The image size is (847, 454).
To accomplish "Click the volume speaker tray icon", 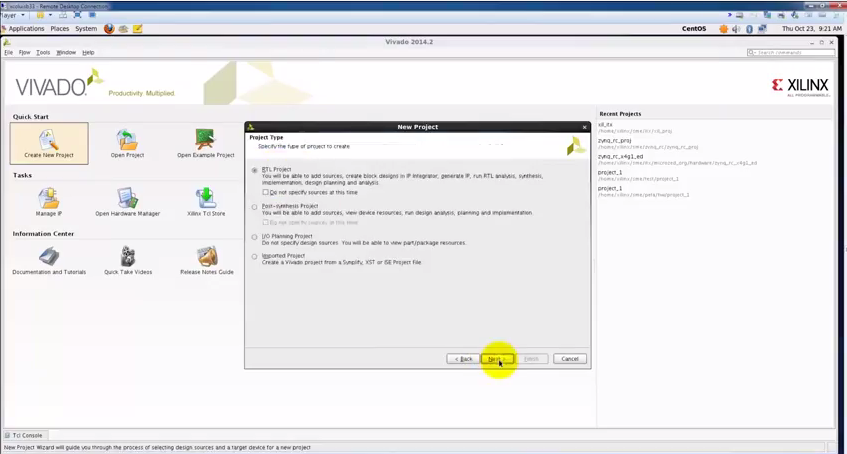I will tap(737, 29).
